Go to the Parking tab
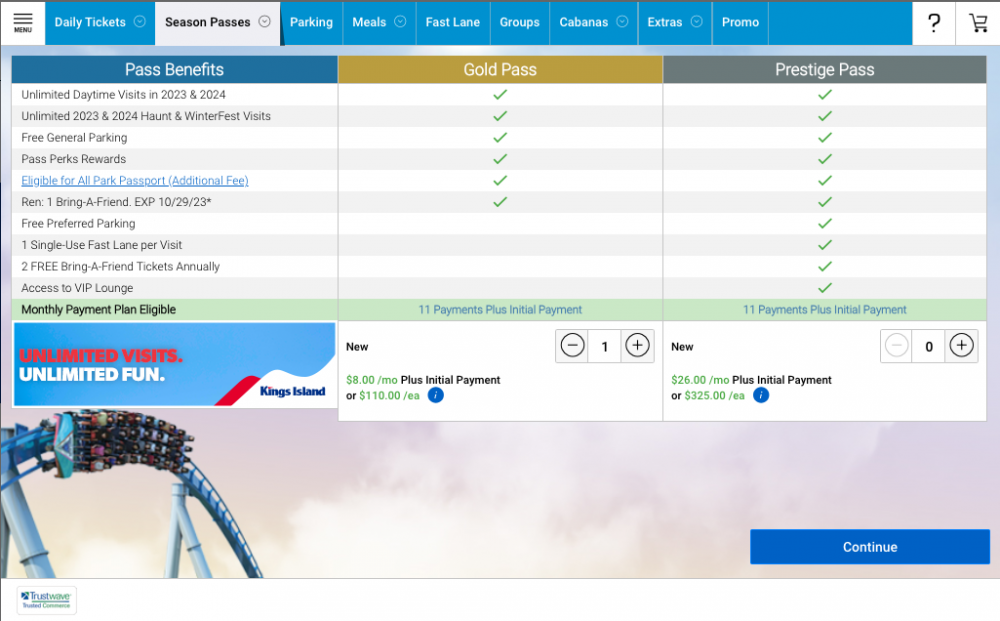This screenshot has width=1000, height=621. pos(311,22)
